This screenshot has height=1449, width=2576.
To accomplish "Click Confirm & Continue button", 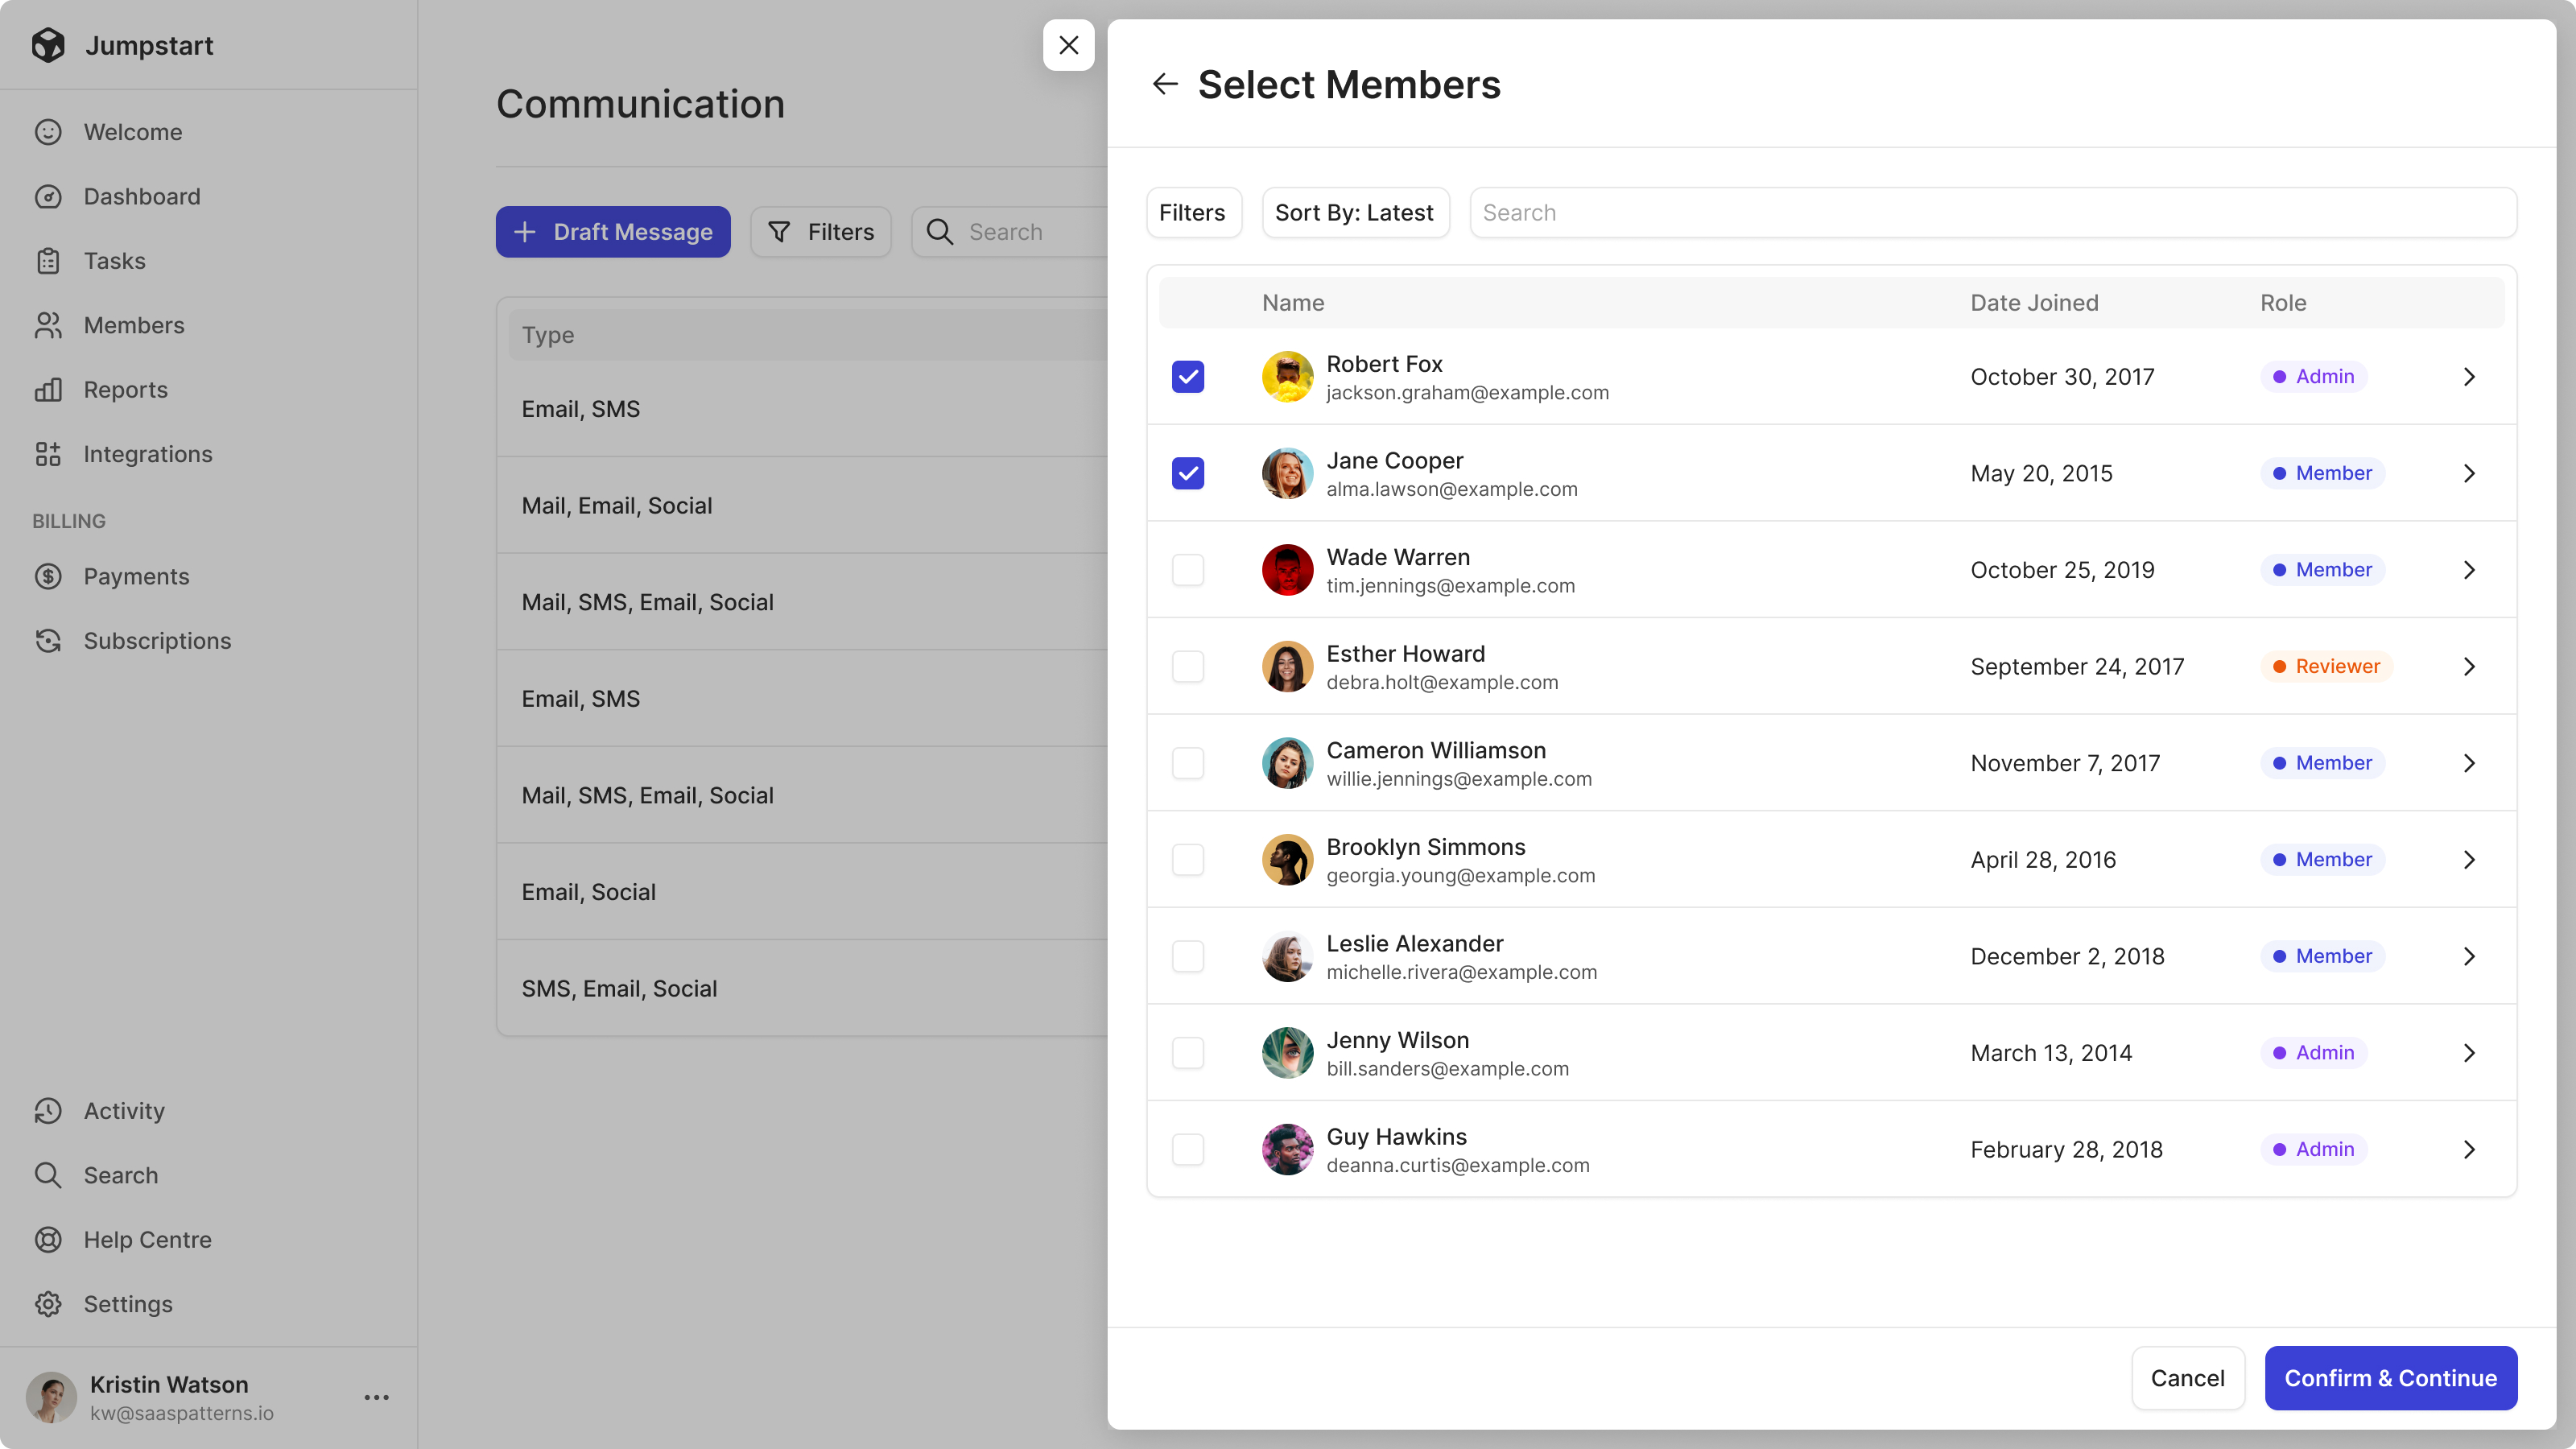I will (x=2390, y=1378).
